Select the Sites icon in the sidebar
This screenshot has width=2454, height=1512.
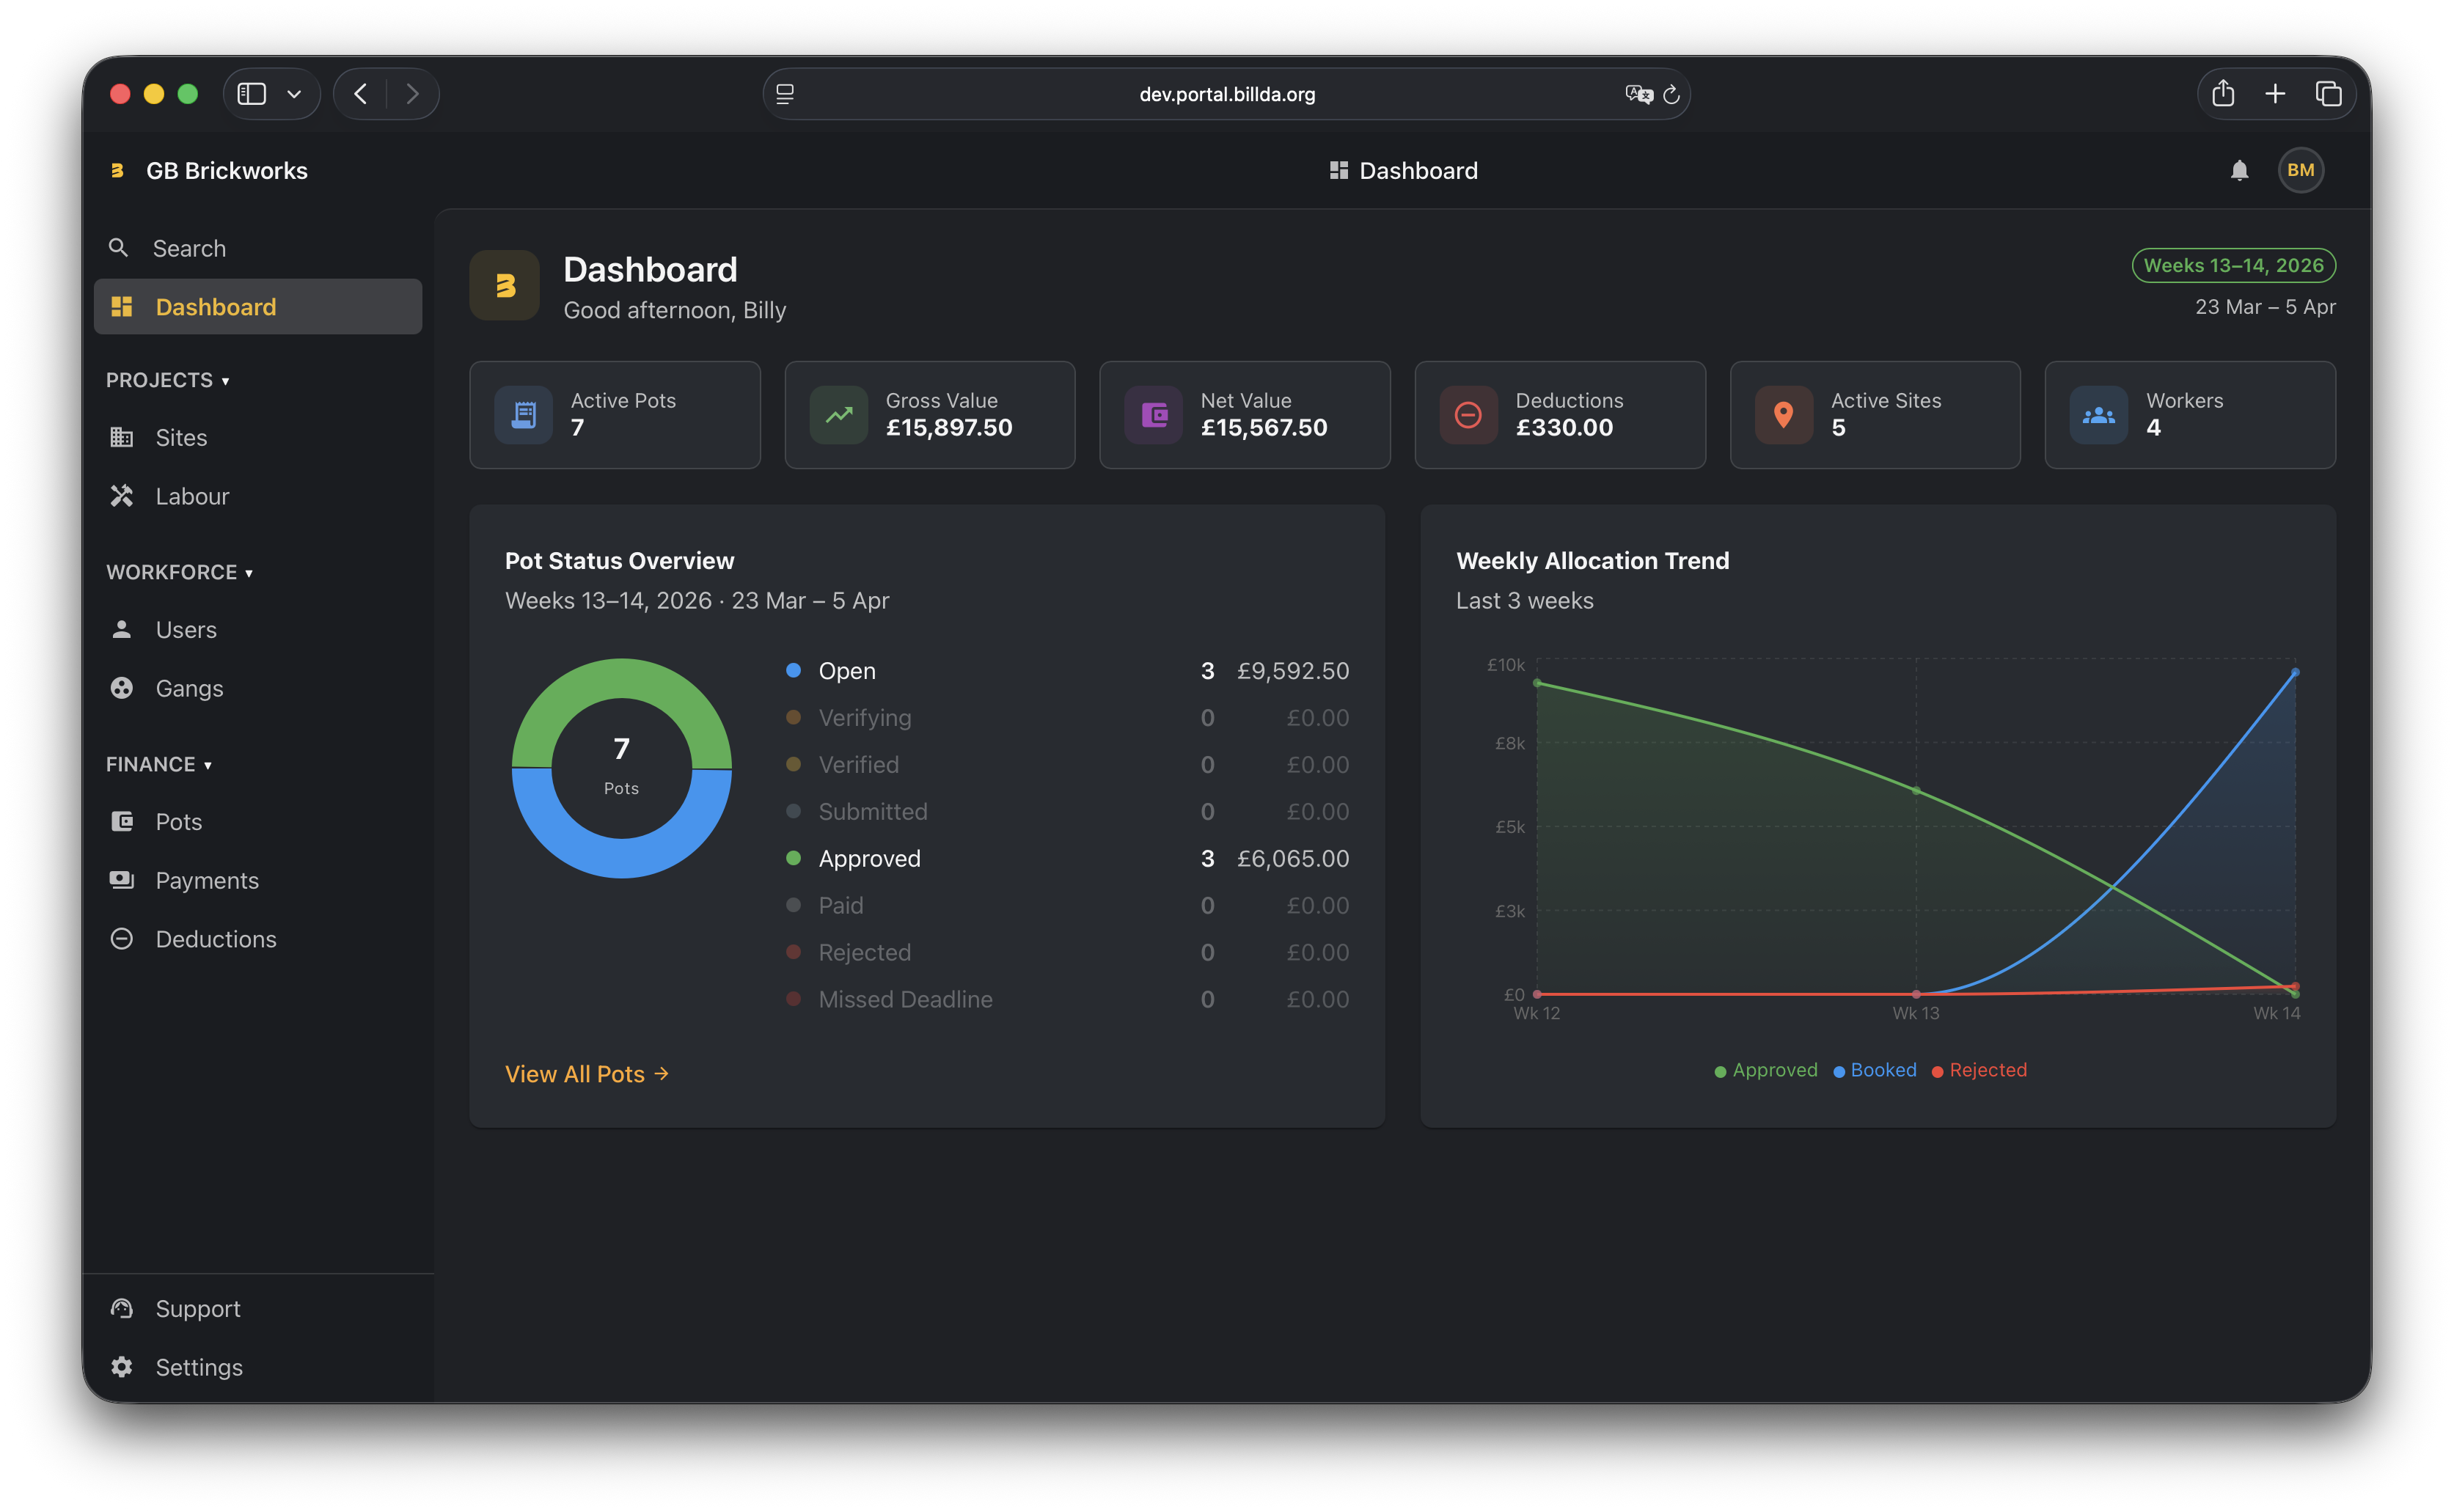pyautogui.click(x=122, y=437)
